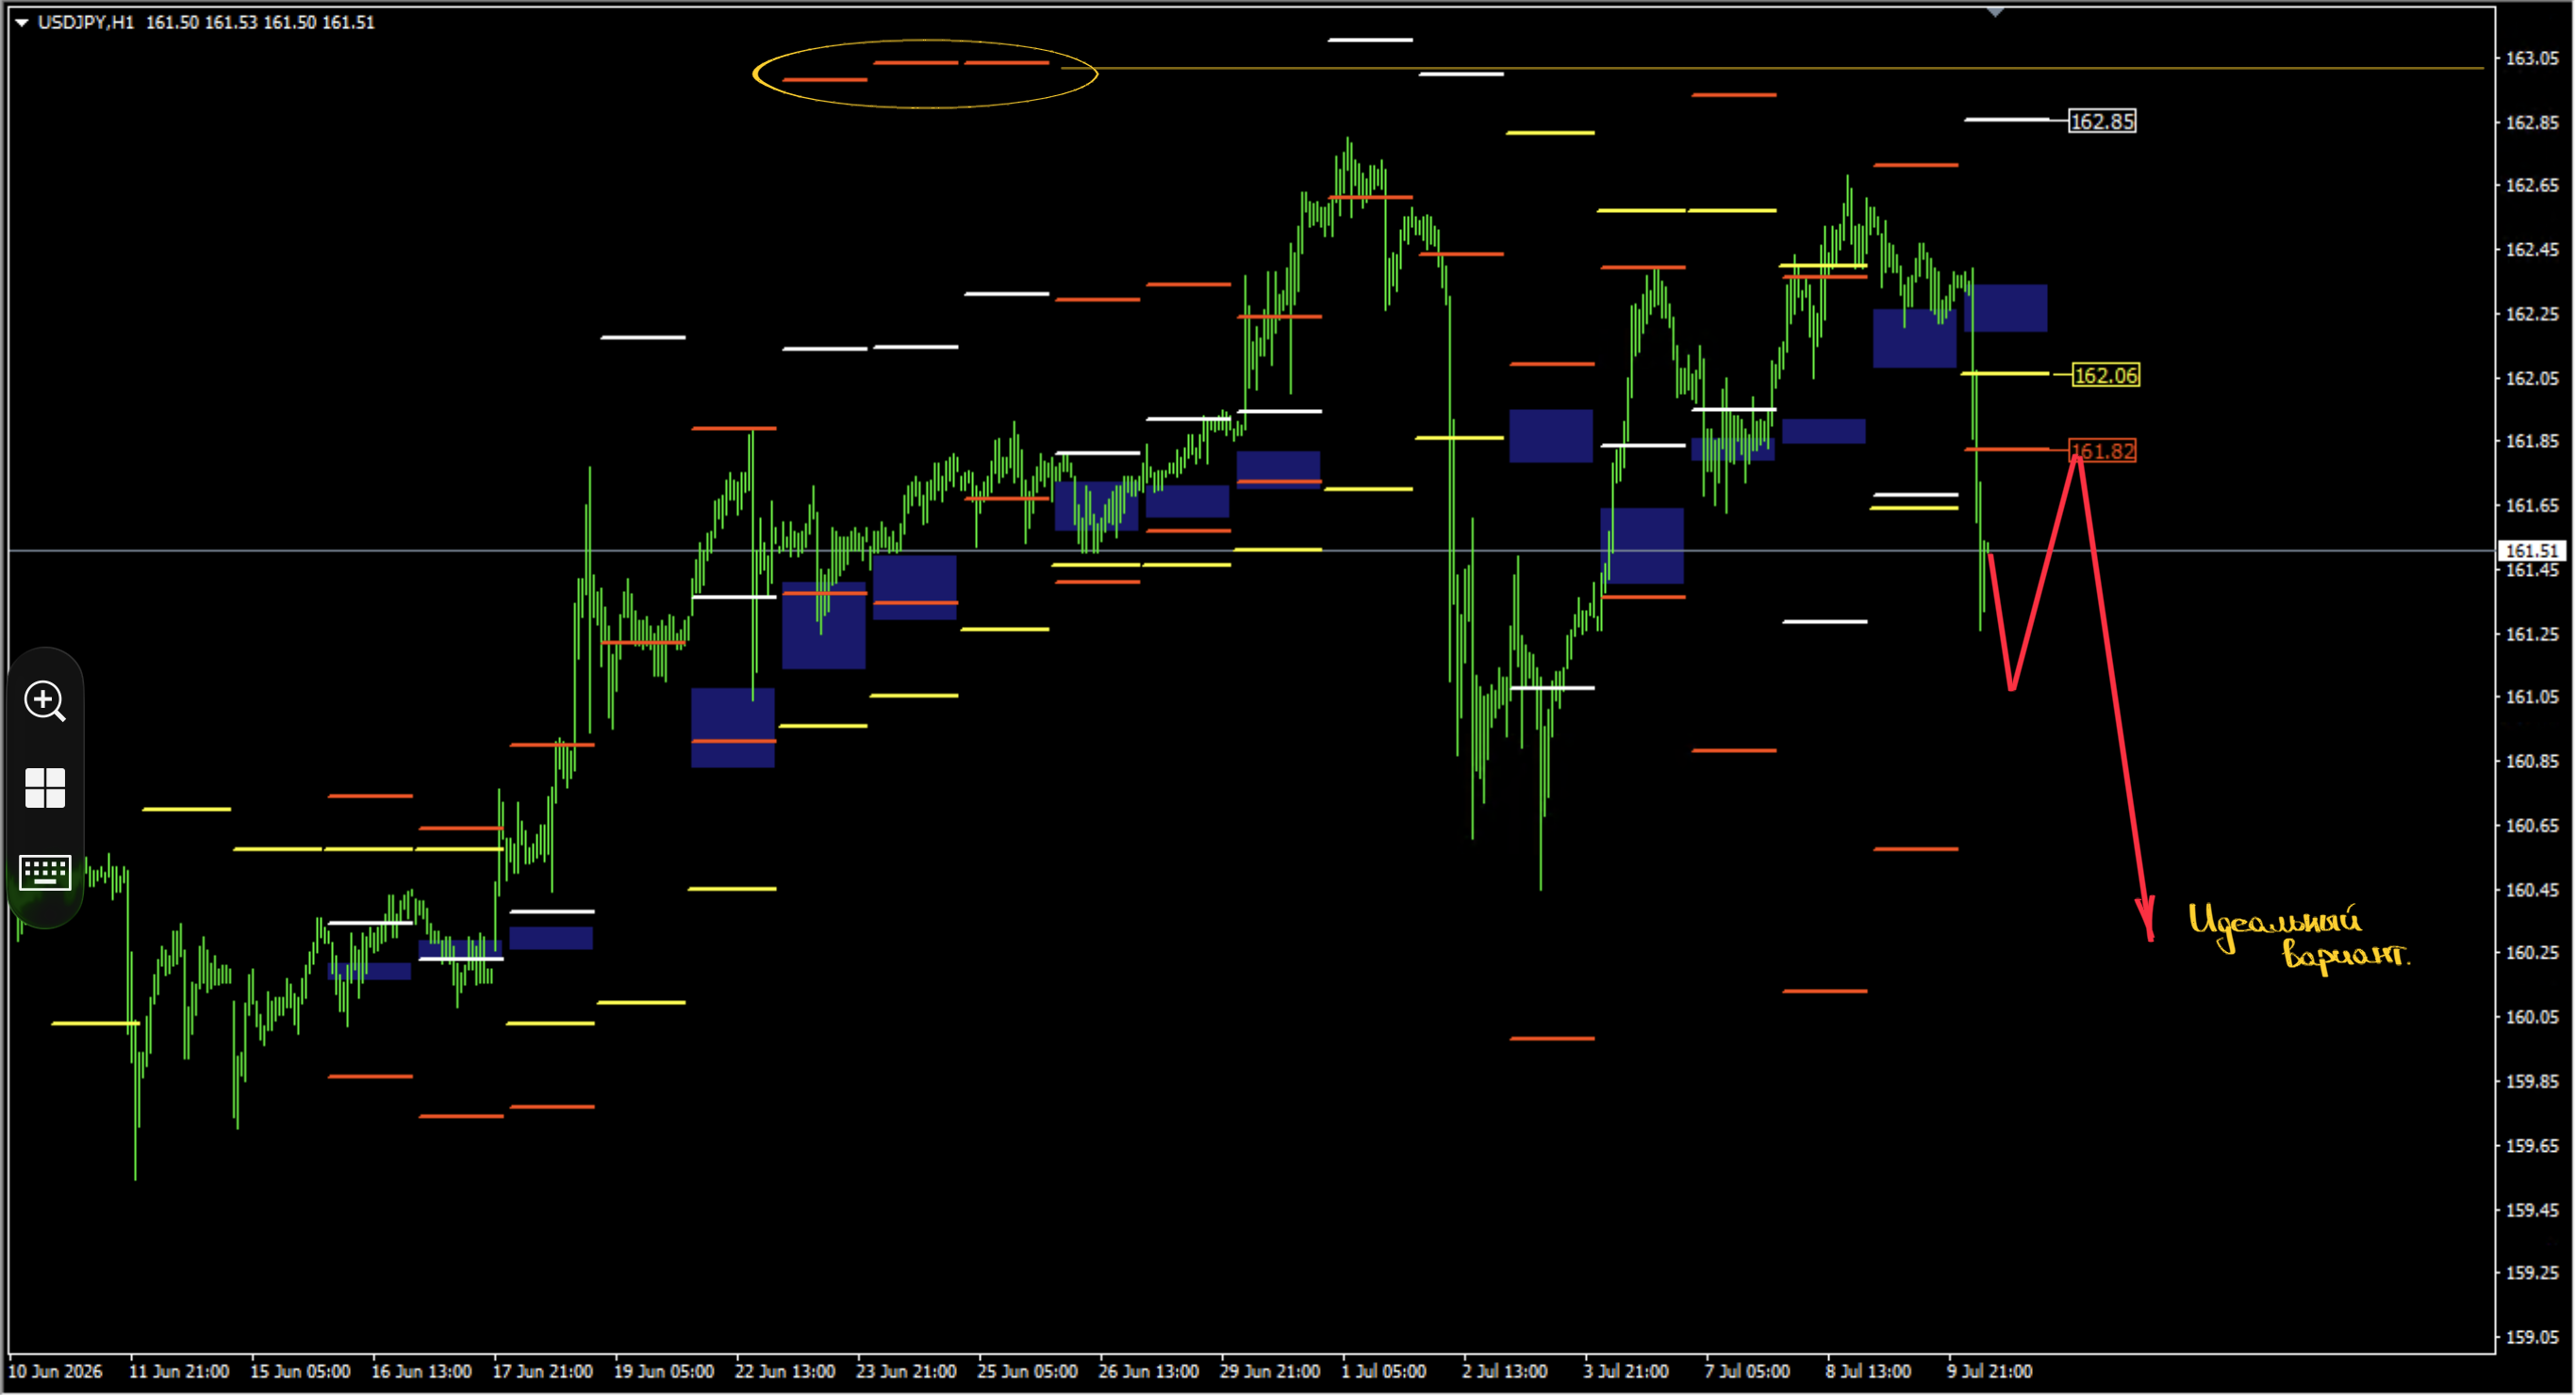Expand the USDJPY,H1 chart title arrow
Viewport: 2576px width, 1395px height.
21,22
